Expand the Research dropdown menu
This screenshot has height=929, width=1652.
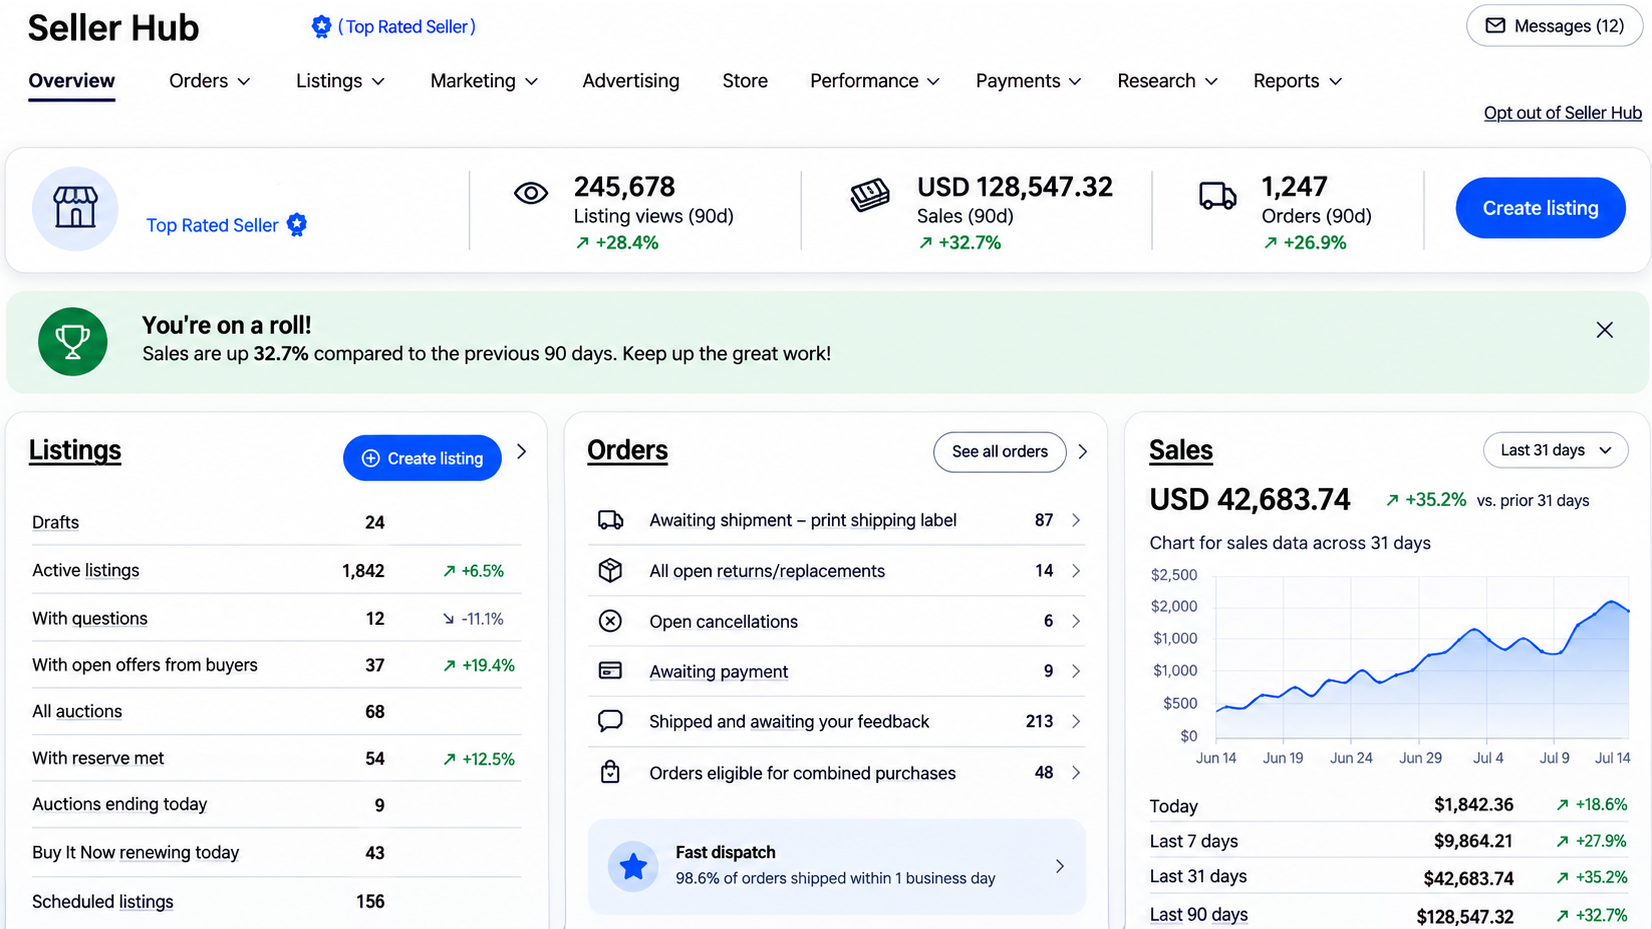pos(1167,81)
